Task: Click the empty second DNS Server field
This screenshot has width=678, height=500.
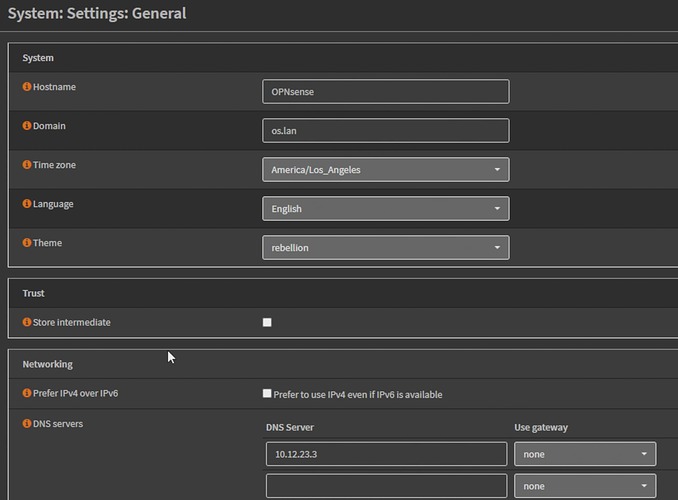Action: [386, 486]
